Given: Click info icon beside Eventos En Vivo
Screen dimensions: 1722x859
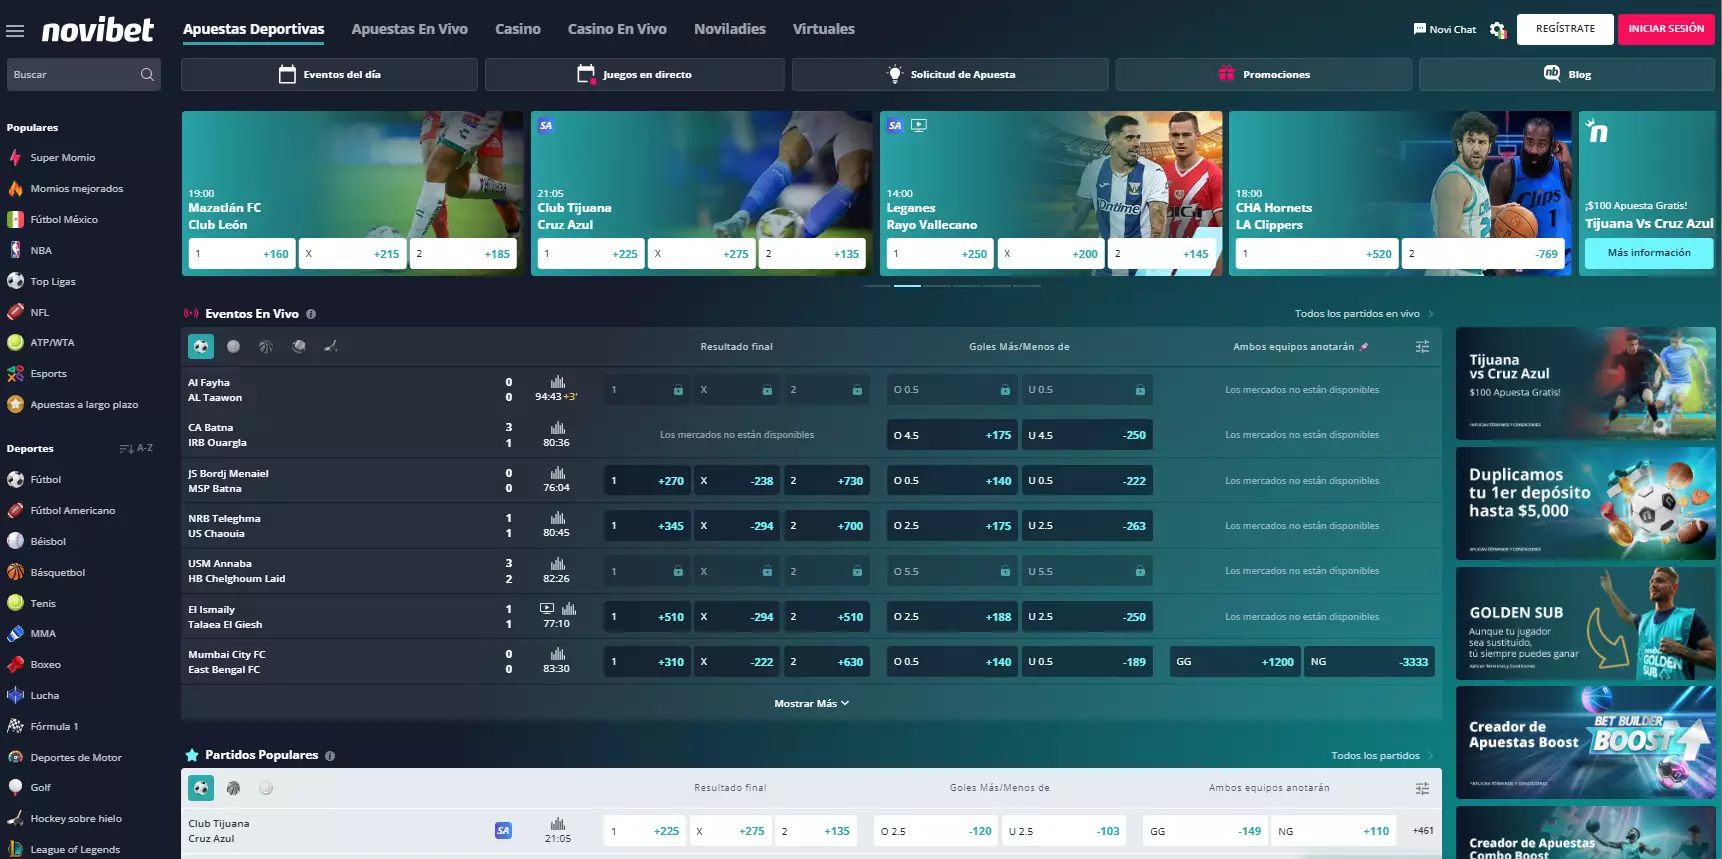Looking at the screenshot, I should pos(311,314).
